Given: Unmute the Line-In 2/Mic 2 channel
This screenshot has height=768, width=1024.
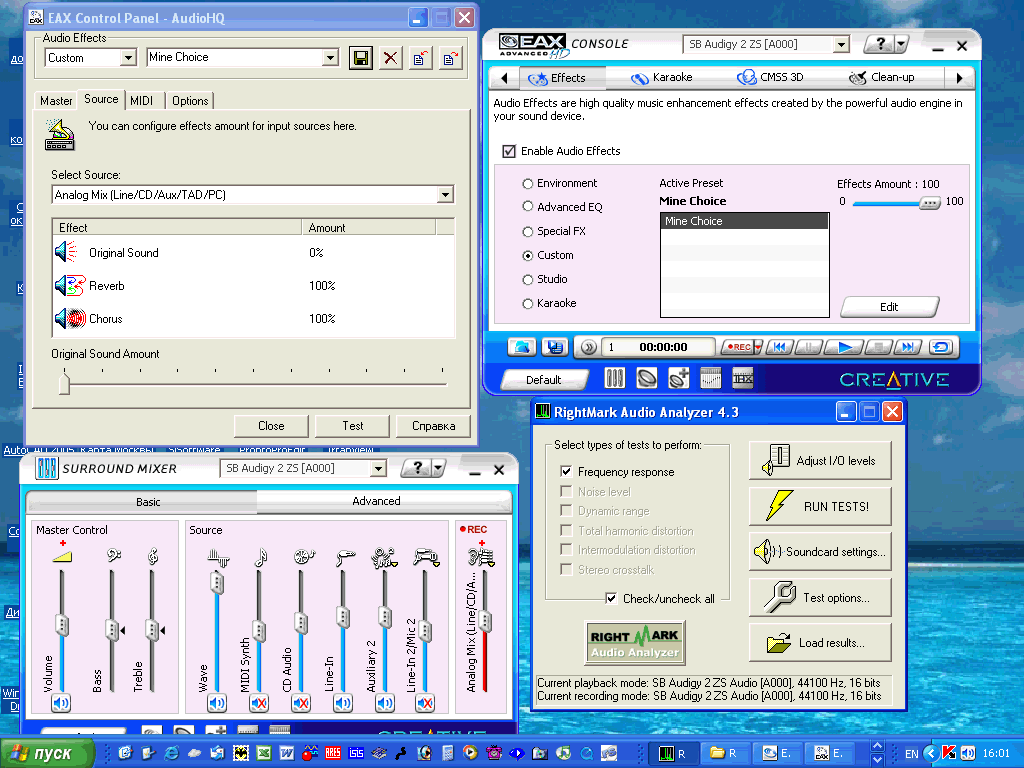Looking at the screenshot, I should point(425,703).
